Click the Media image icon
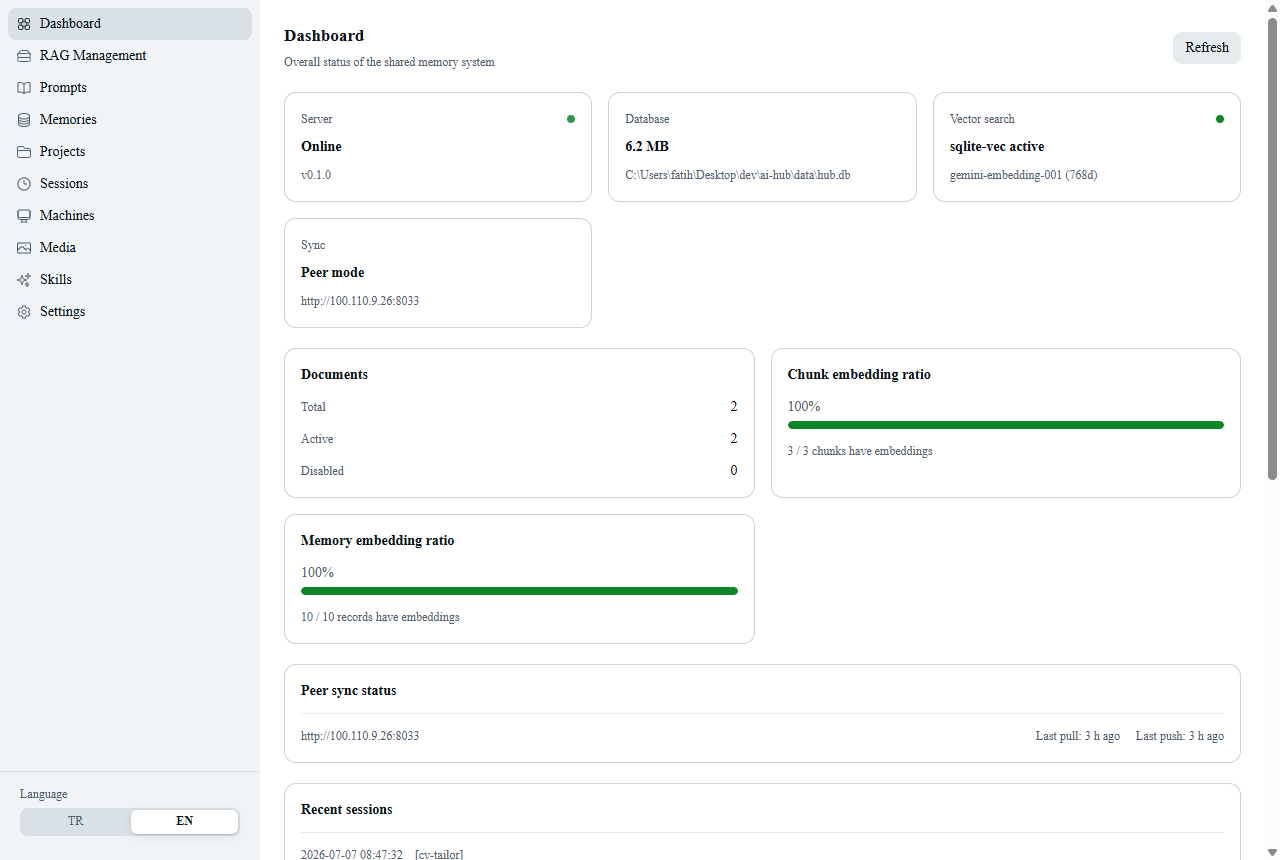This screenshot has width=1280, height=860. click(24, 248)
